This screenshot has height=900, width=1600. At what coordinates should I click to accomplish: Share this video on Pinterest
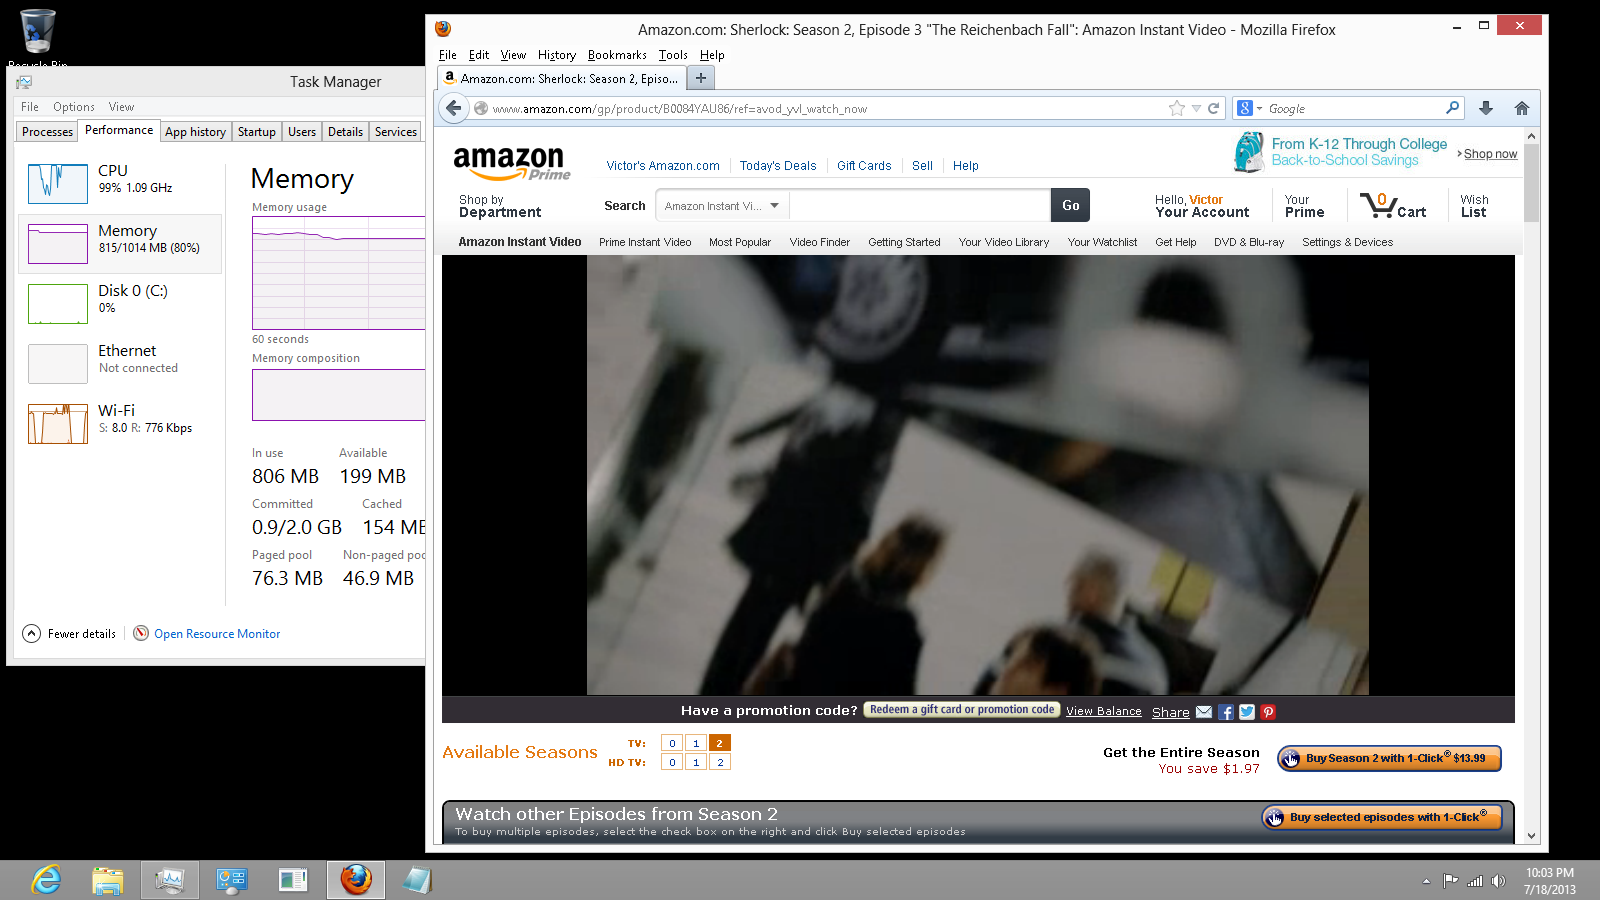coord(1268,712)
